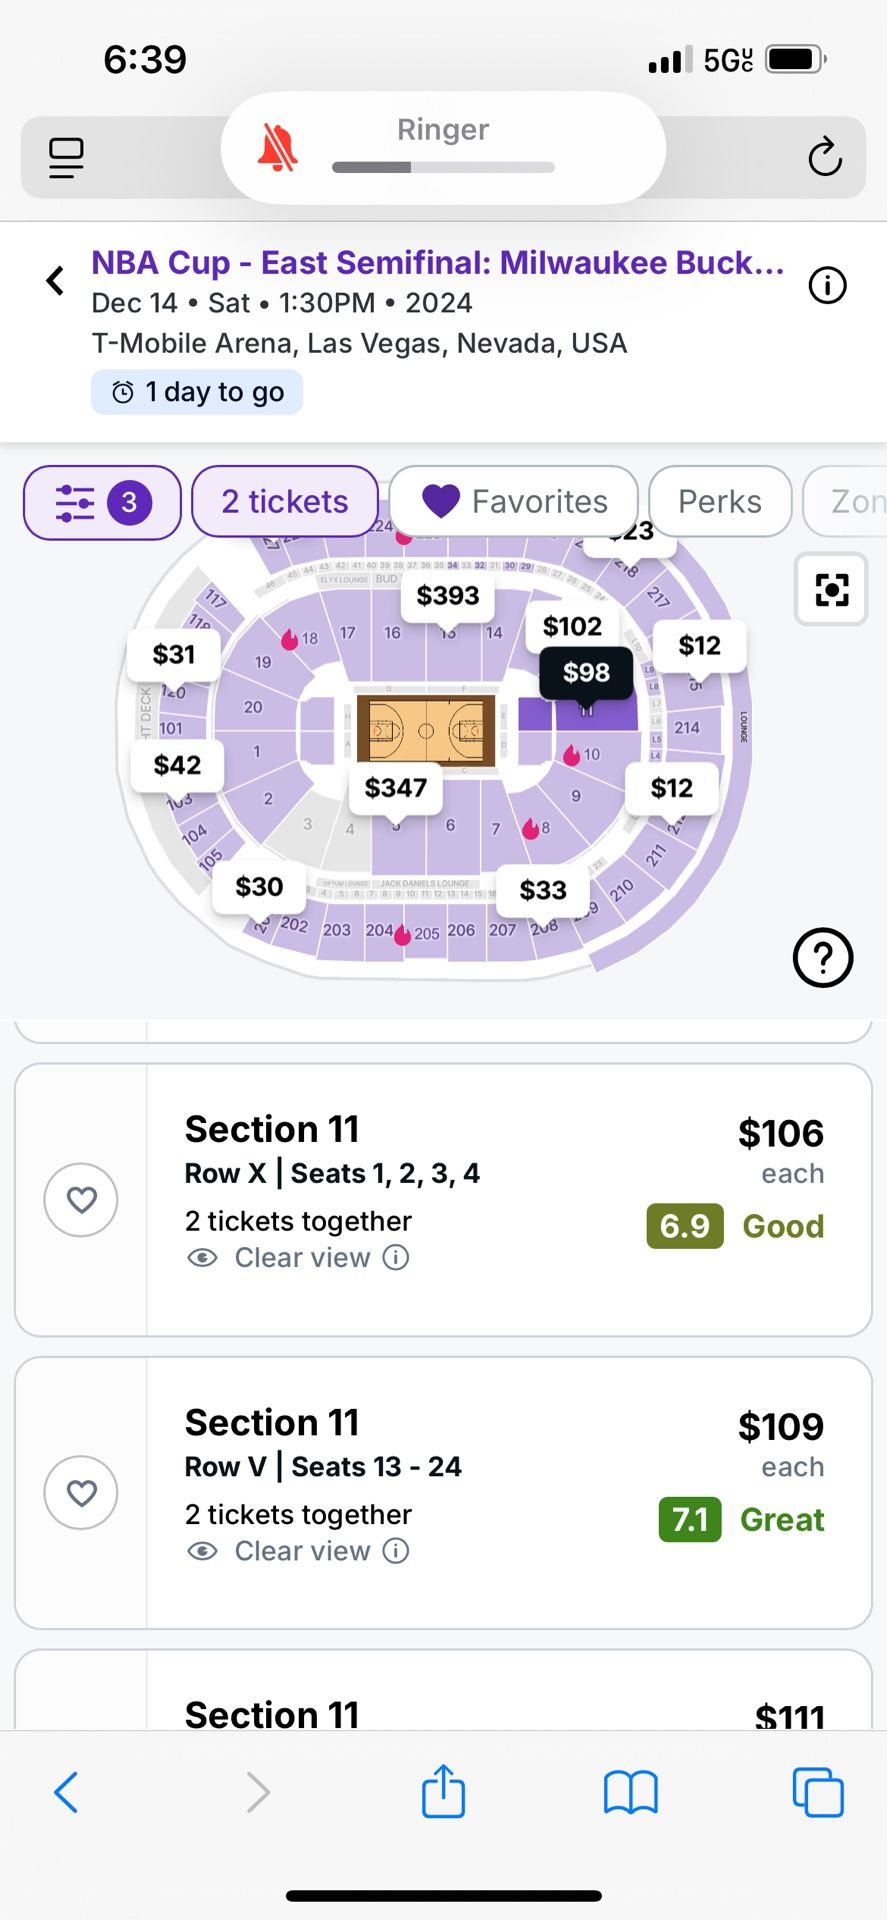Tap the event info icon
The height and width of the screenshot is (1920, 887).
(x=827, y=286)
